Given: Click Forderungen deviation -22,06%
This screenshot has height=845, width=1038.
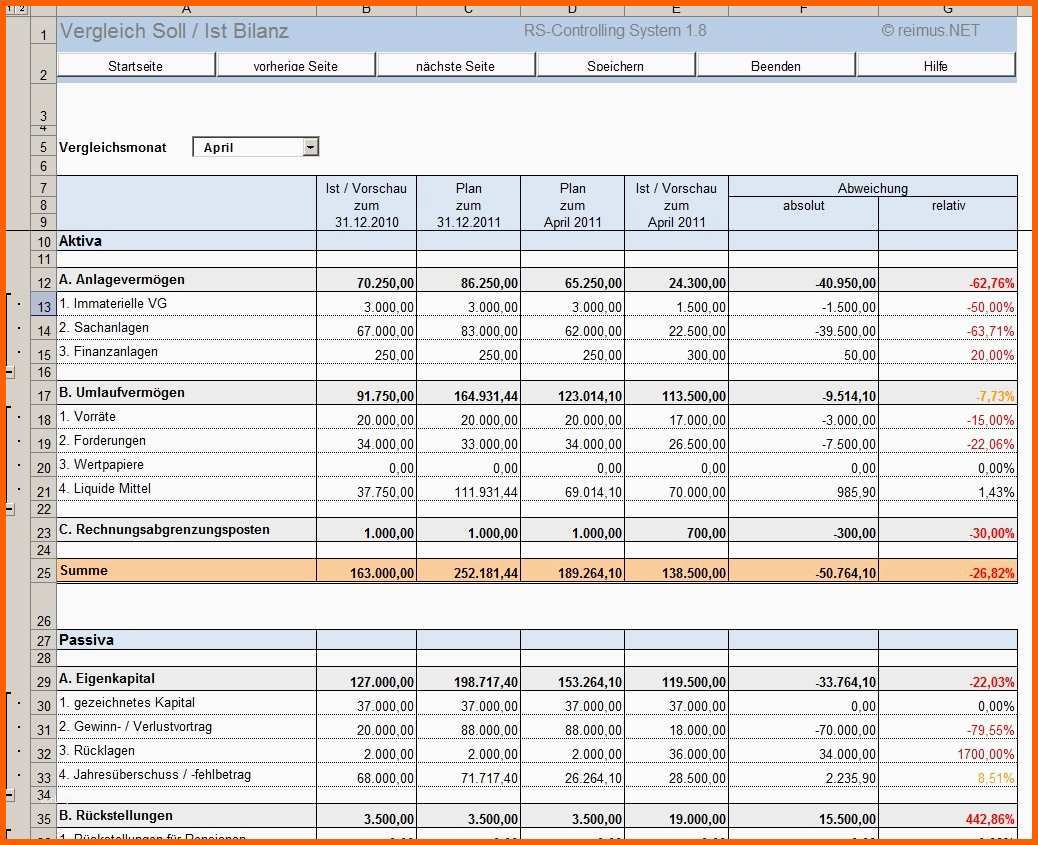Looking at the screenshot, I should pyautogui.click(x=991, y=444).
